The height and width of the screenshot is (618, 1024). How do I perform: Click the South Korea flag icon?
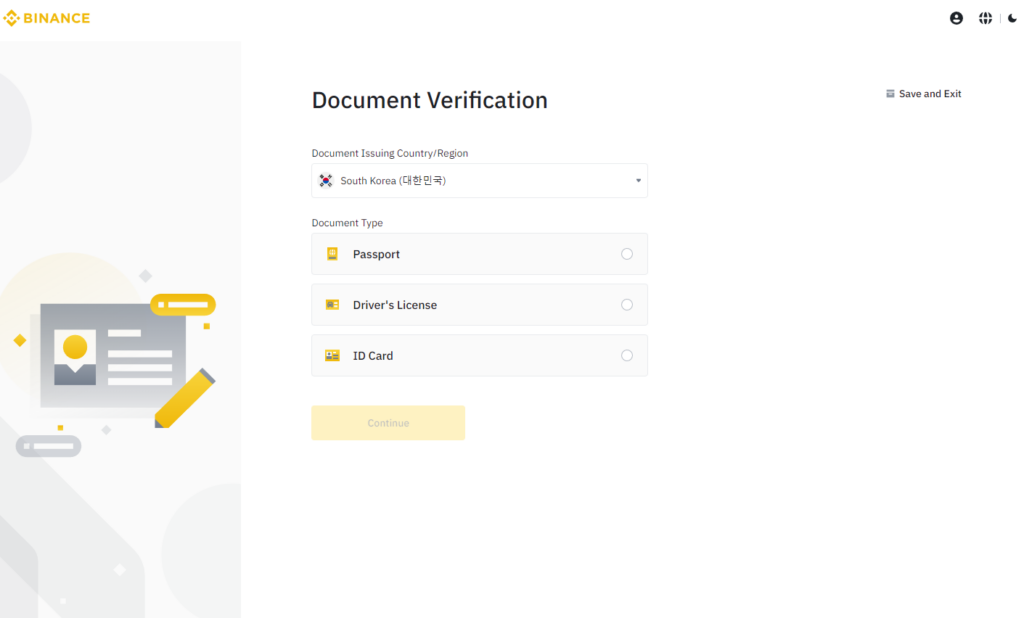[x=326, y=180]
